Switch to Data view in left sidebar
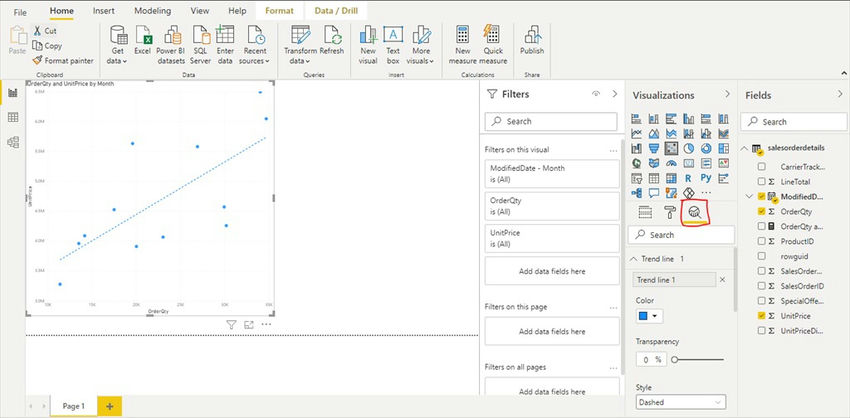This screenshot has height=418, width=850. [x=13, y=117]
